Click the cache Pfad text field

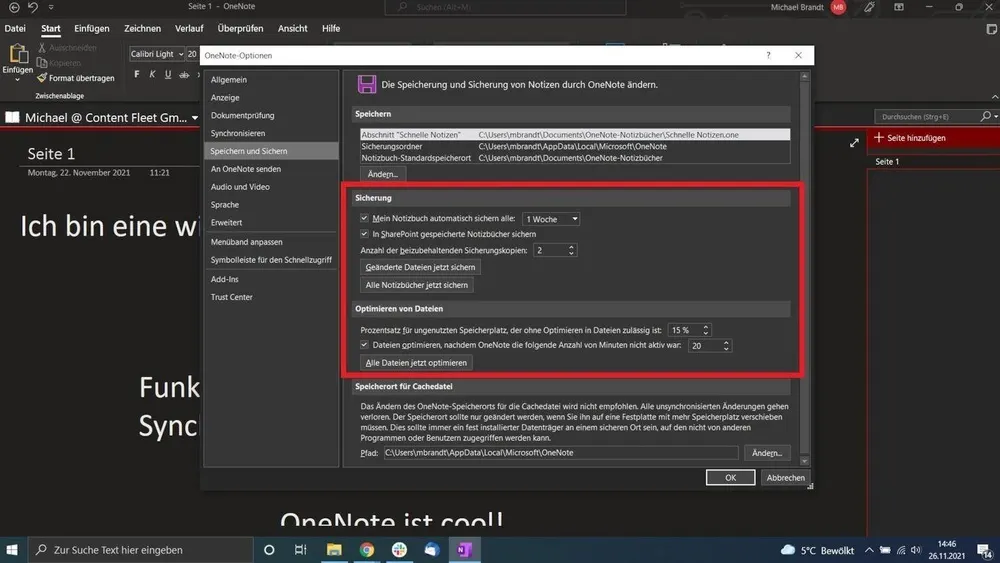[x=561, y=453]
